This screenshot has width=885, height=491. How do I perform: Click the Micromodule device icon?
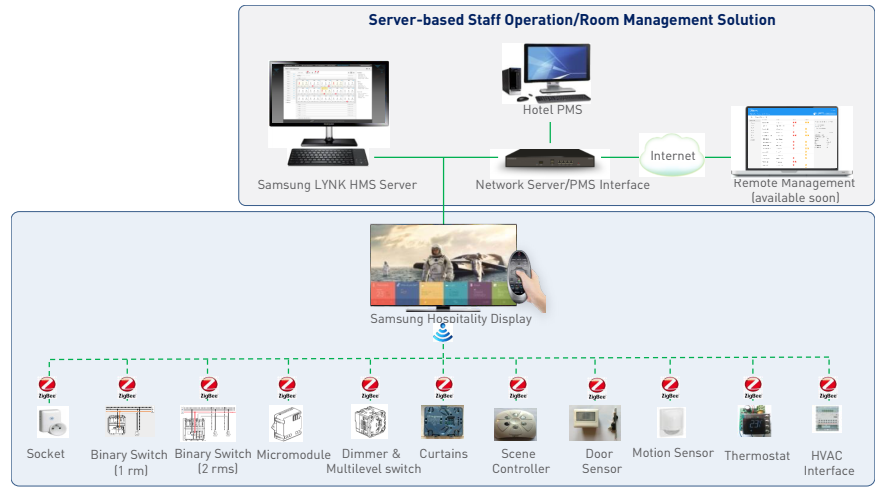[x=287, y=423]
